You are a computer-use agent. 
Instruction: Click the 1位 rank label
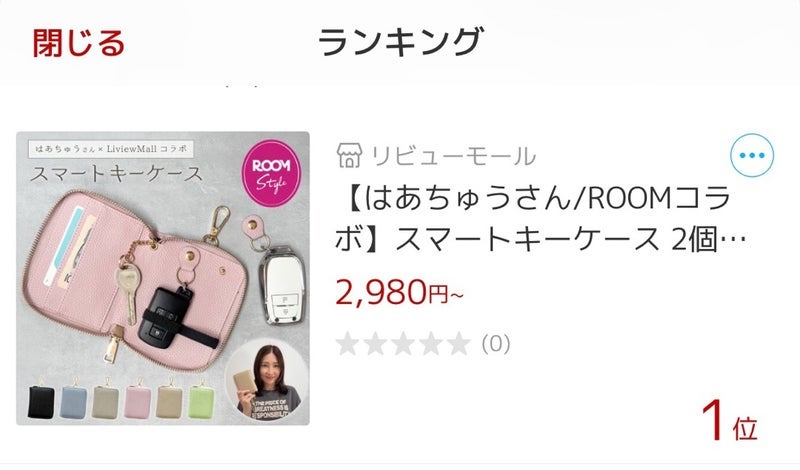730,420
